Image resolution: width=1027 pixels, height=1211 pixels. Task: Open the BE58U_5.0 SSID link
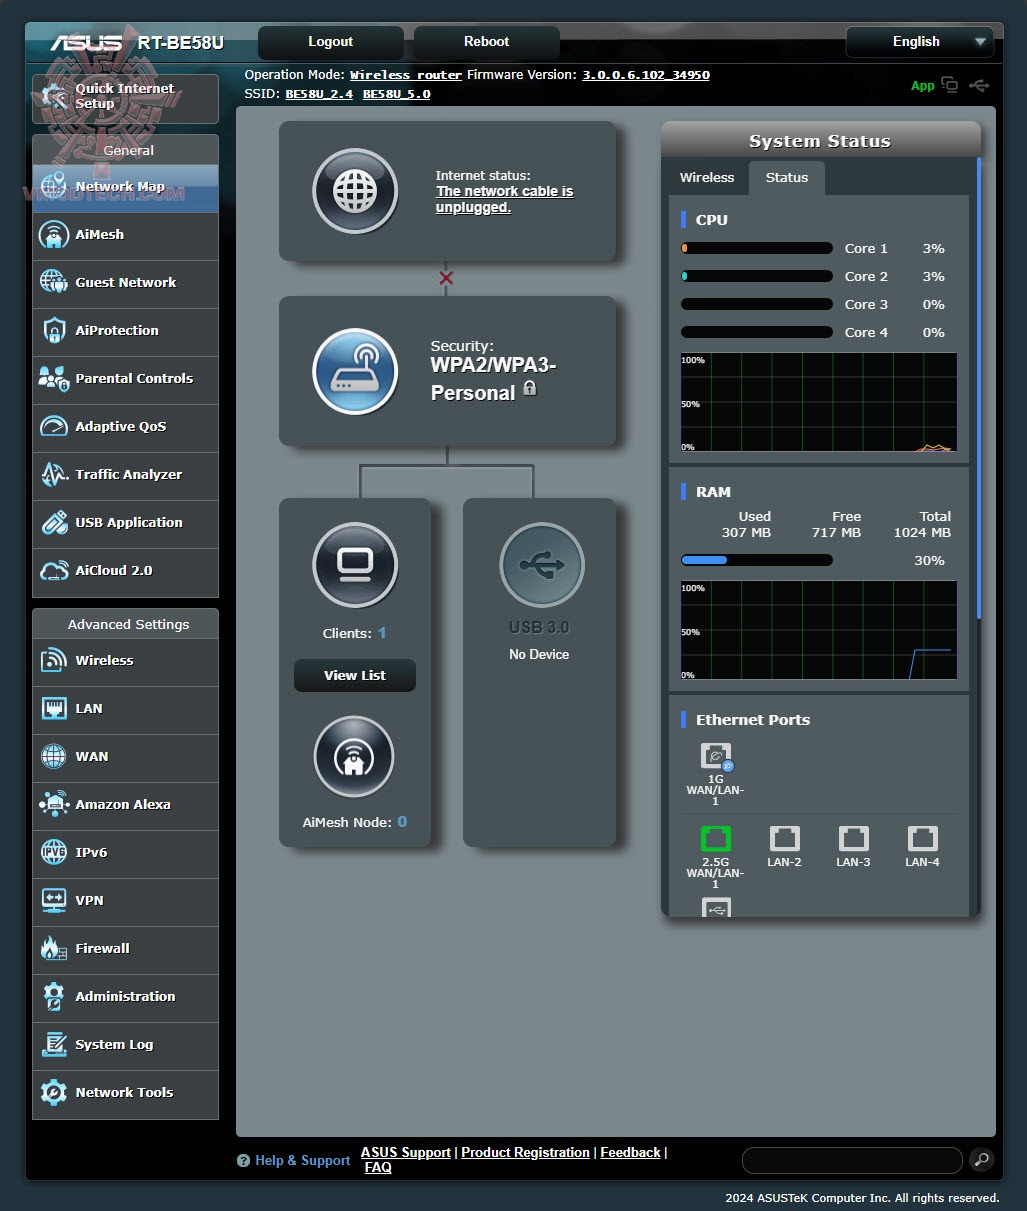(x=397, y=94)
